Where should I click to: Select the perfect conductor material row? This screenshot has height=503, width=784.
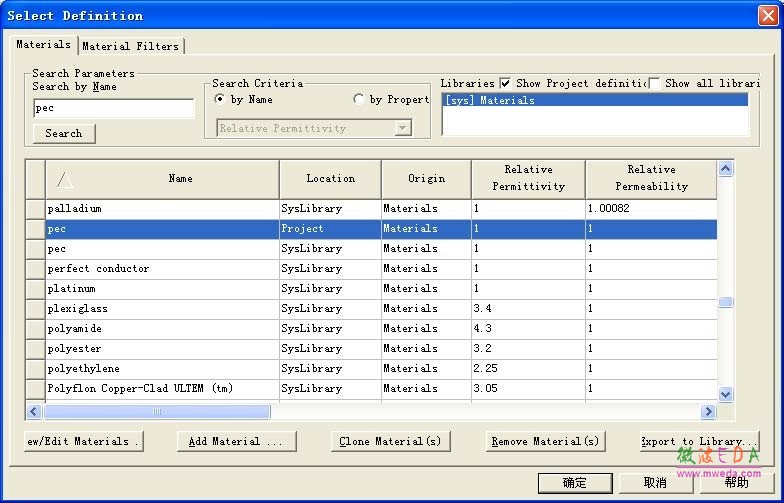tap(372, 268)
